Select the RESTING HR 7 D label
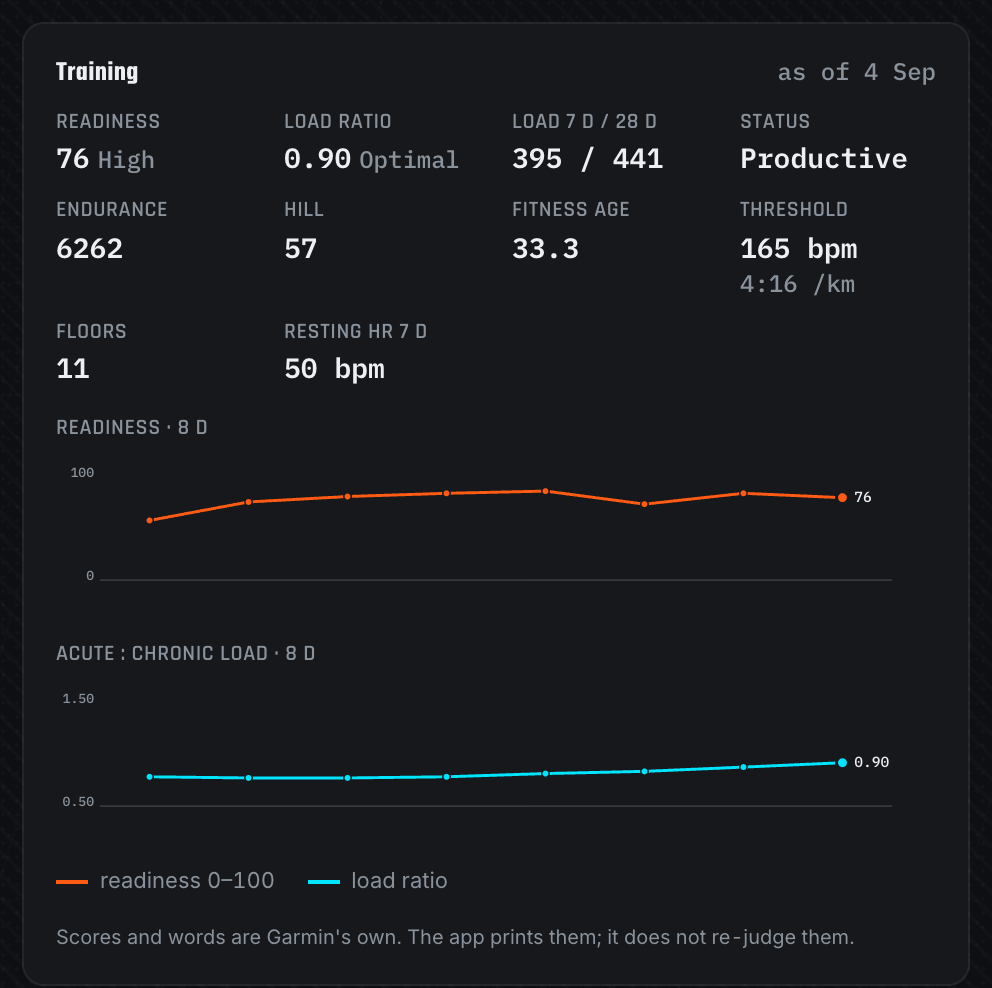 coord(356,331)
